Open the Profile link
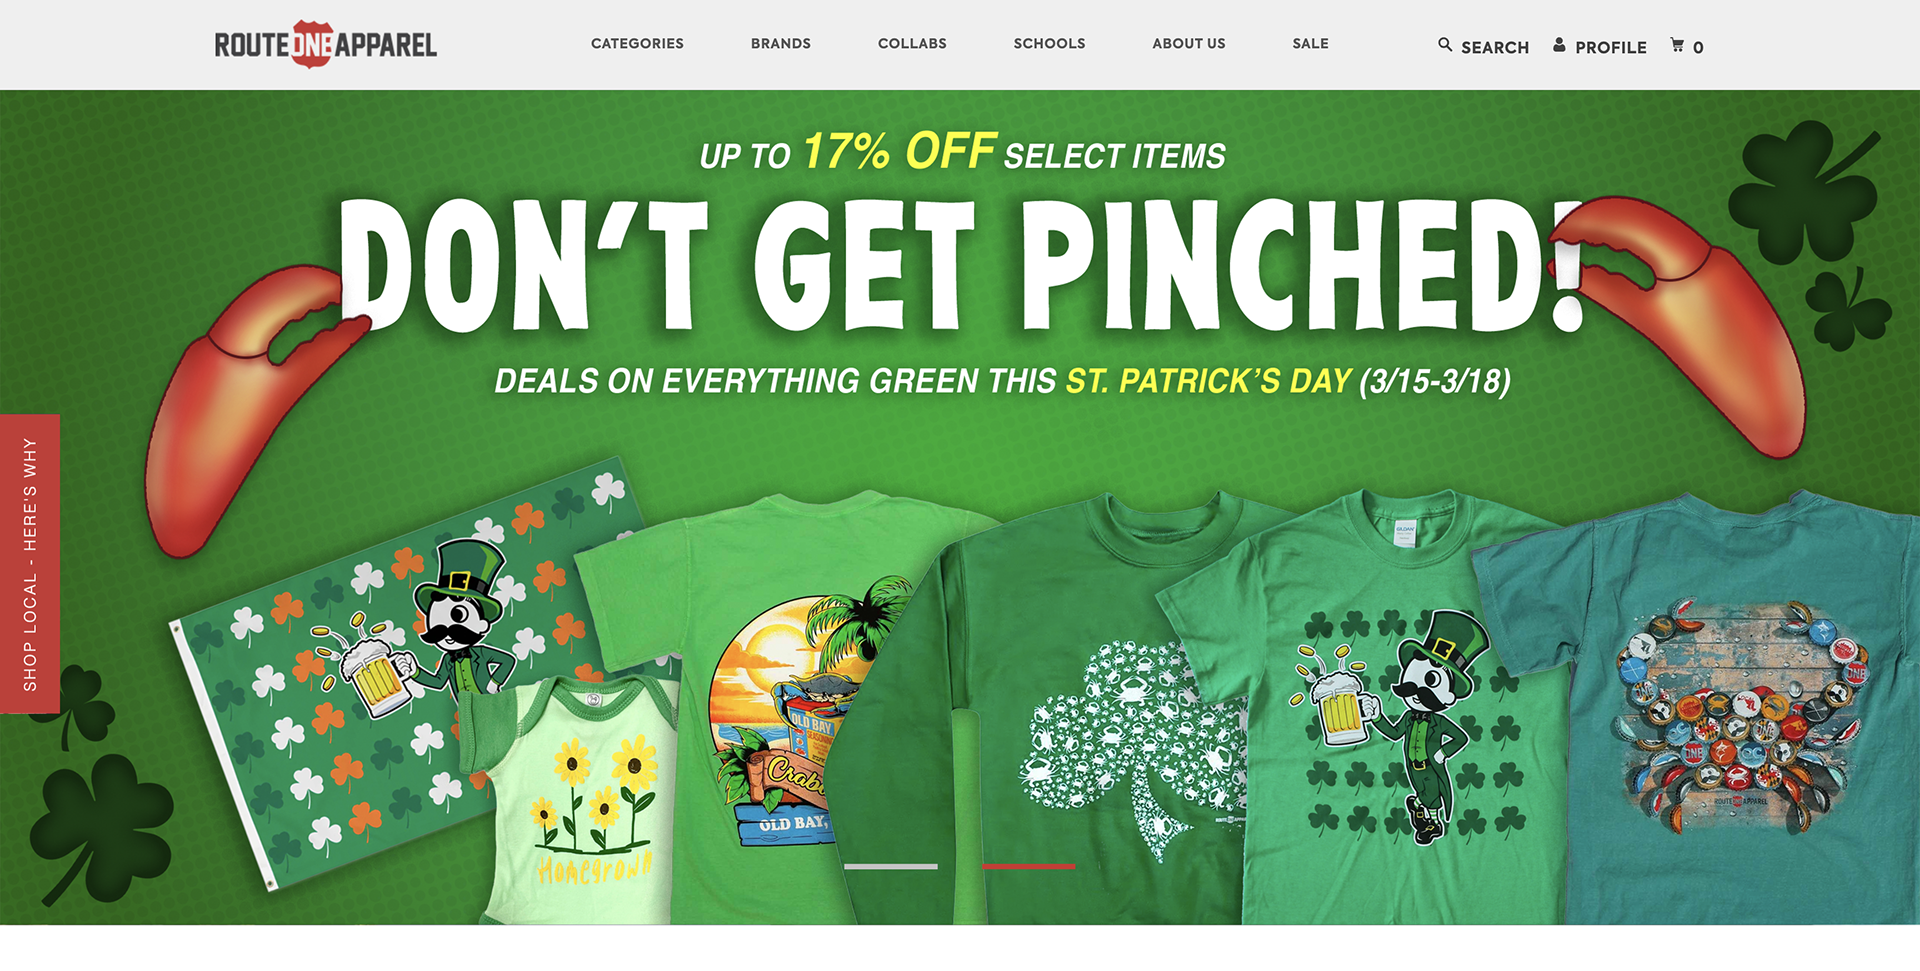The image size is (1920, 971). [1611, 47]
